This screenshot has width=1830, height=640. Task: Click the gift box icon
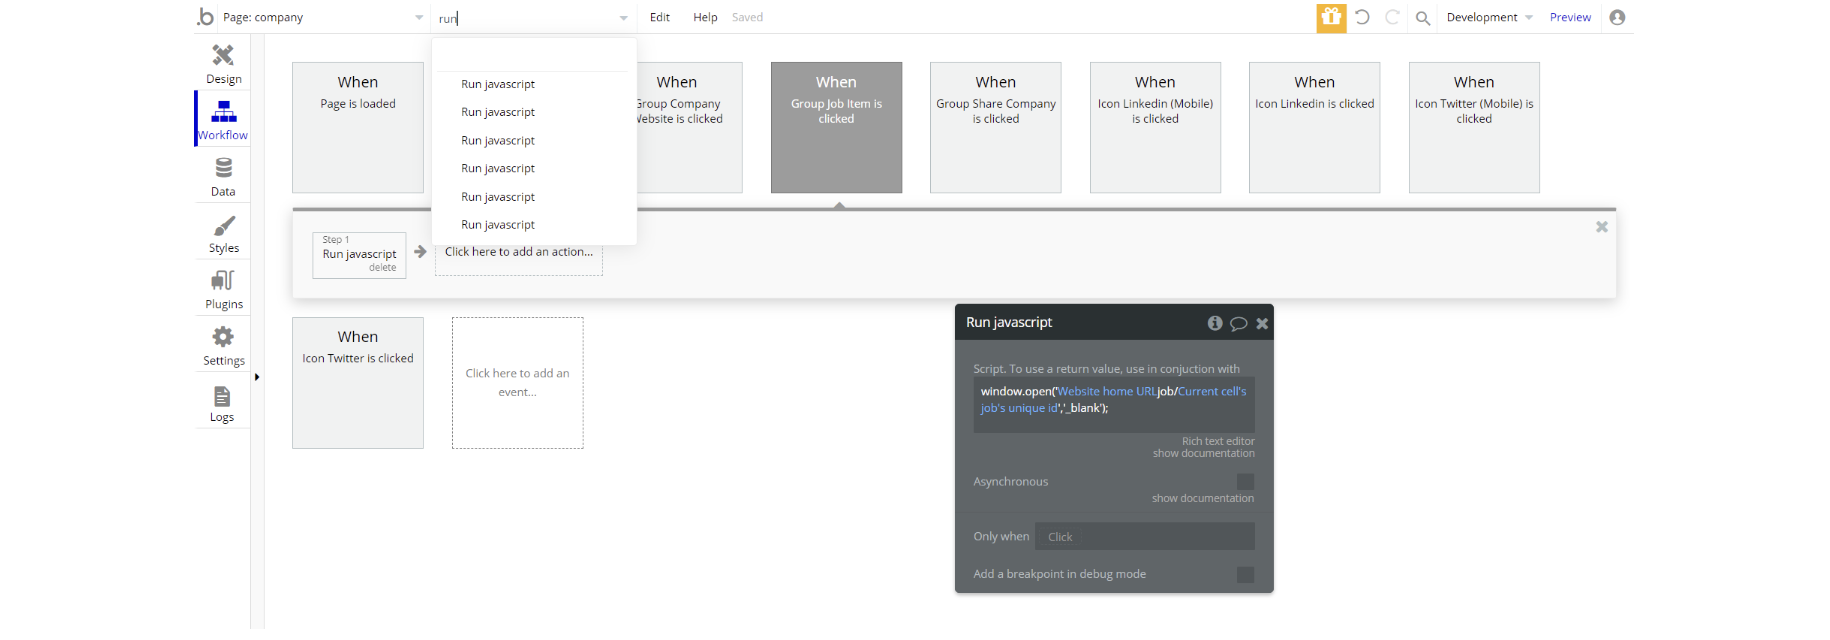point(1331,17)
